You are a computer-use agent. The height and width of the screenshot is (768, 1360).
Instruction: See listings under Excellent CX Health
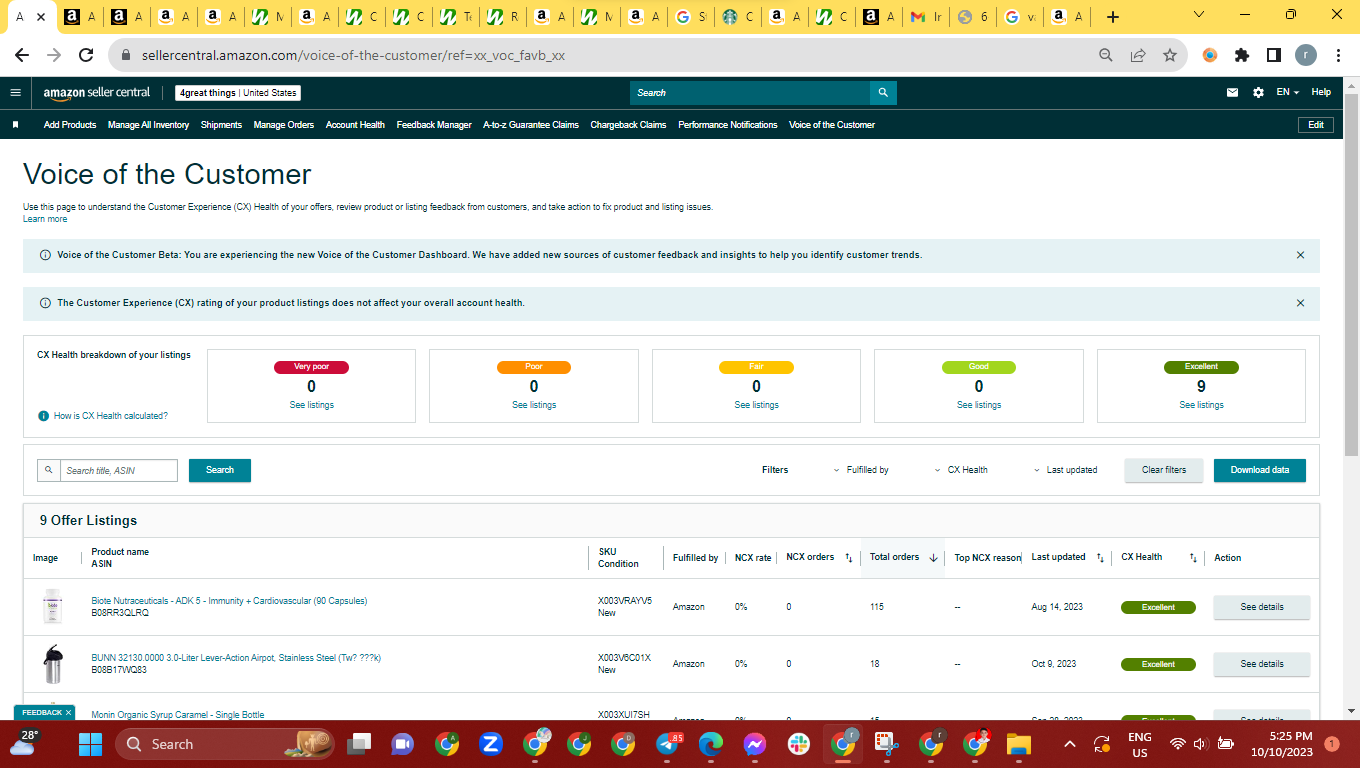[1201, 405]
